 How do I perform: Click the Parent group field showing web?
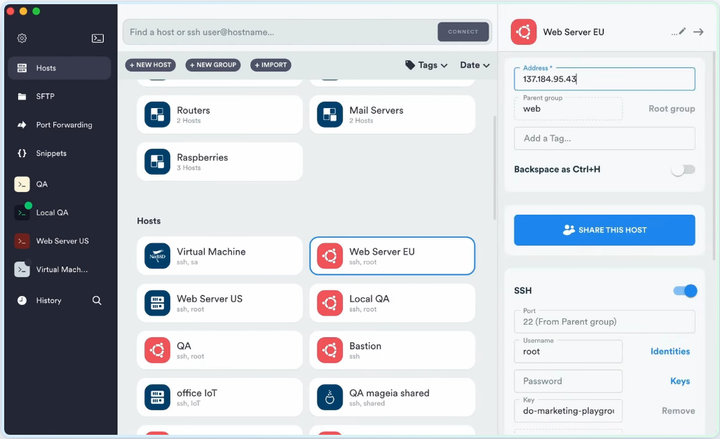tap(568, 109)
